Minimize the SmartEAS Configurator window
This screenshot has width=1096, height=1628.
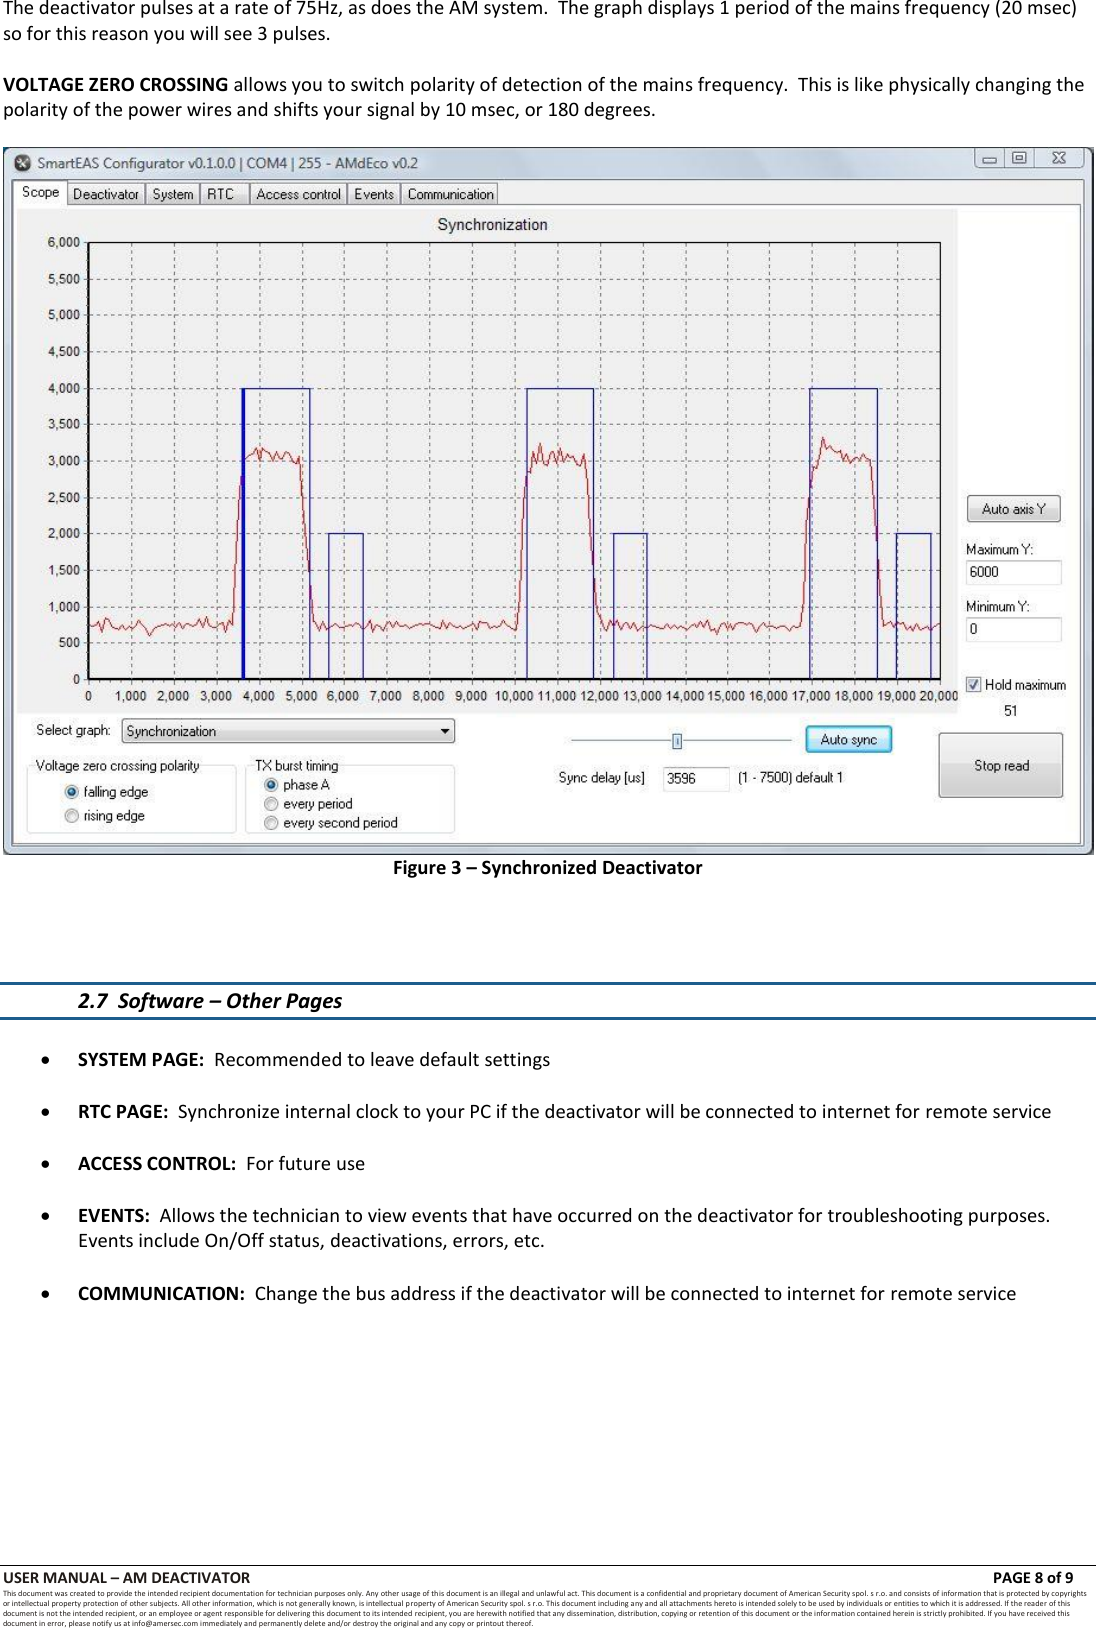[989, 158]
